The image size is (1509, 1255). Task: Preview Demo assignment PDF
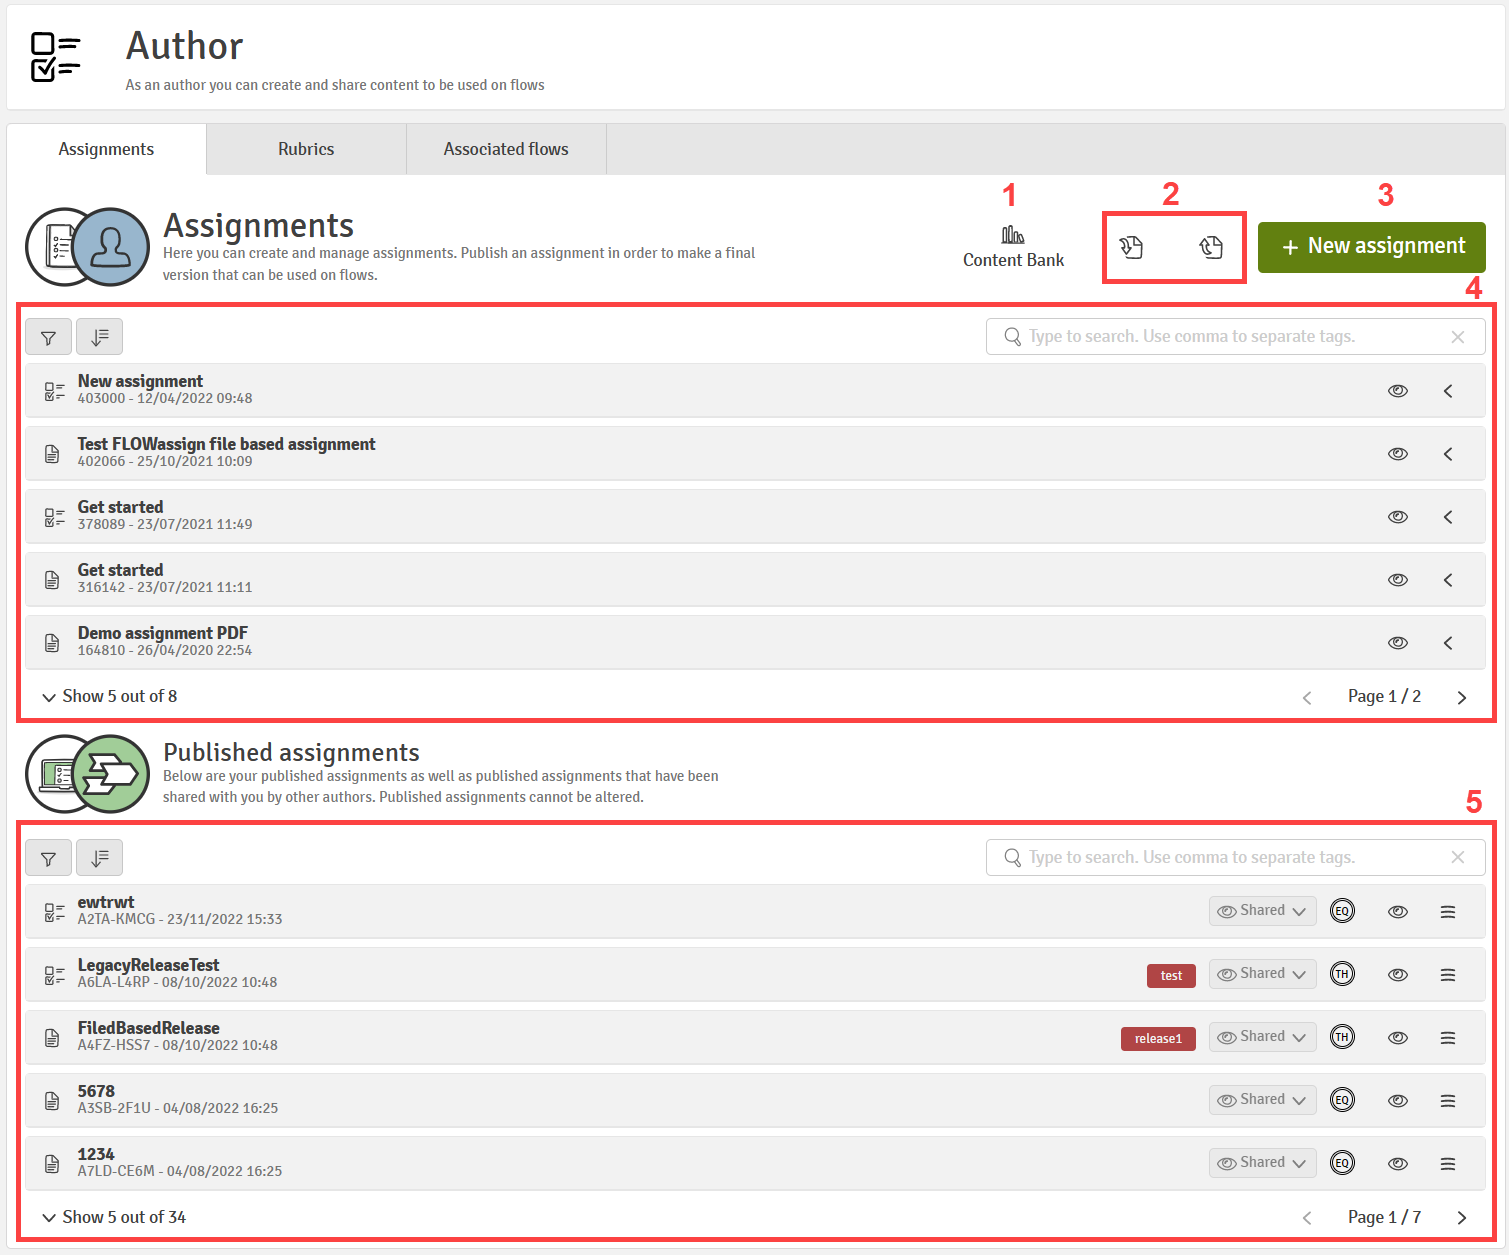1398,643
